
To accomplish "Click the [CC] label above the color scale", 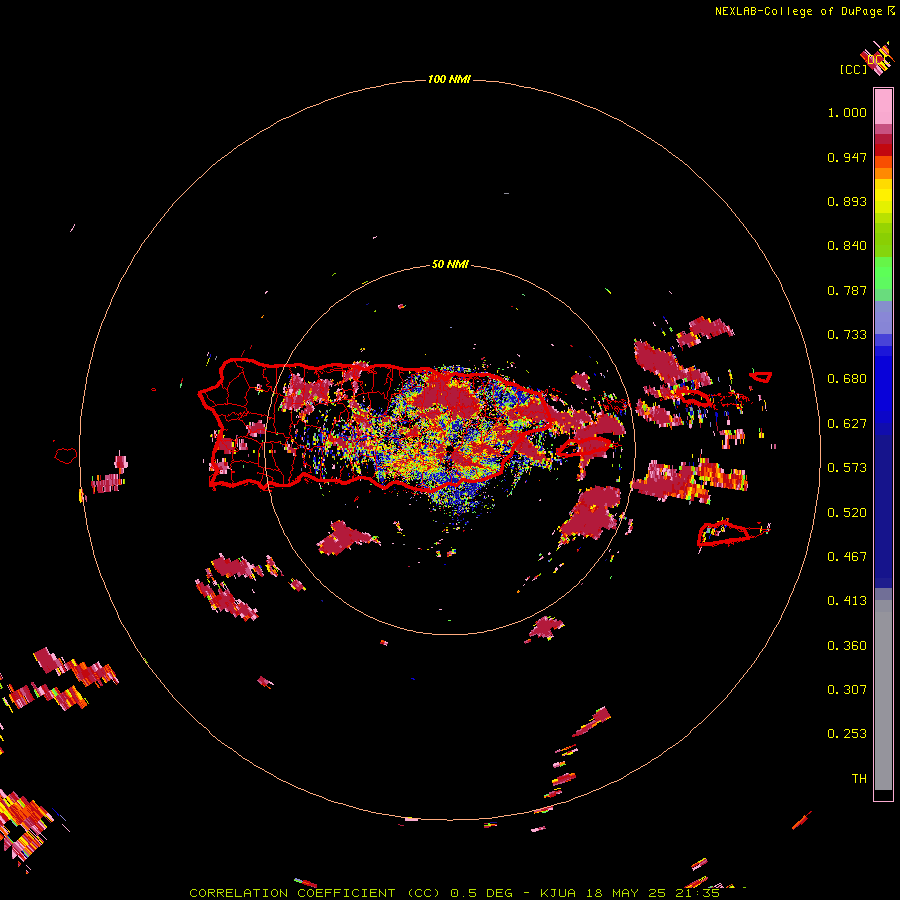I will (853, 69).
